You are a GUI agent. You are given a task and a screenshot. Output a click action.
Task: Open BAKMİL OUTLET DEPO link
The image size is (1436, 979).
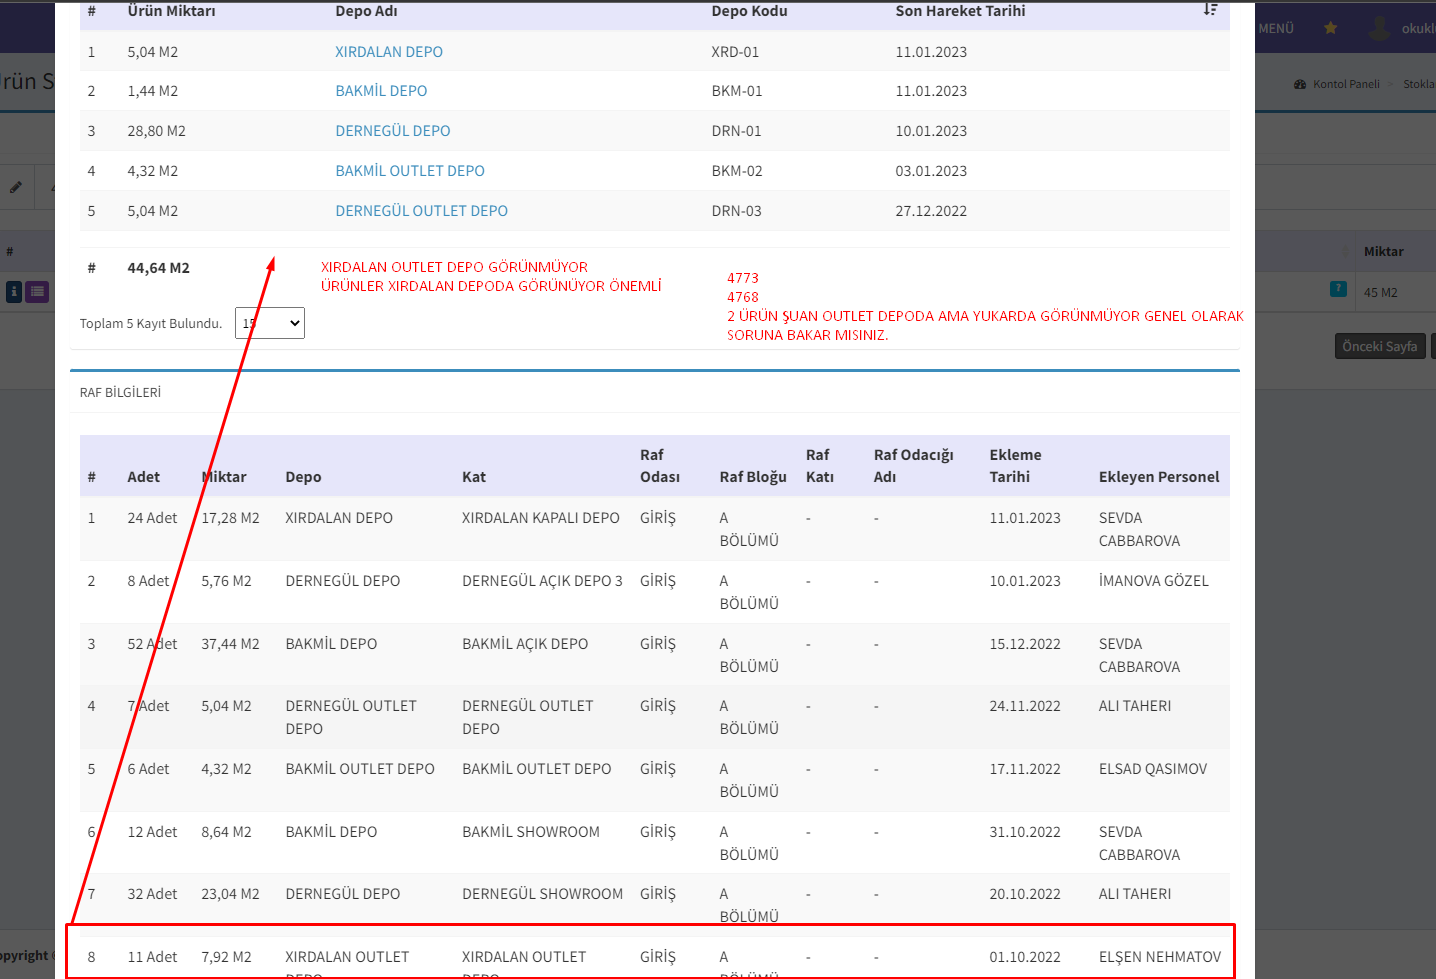point(410,171)
